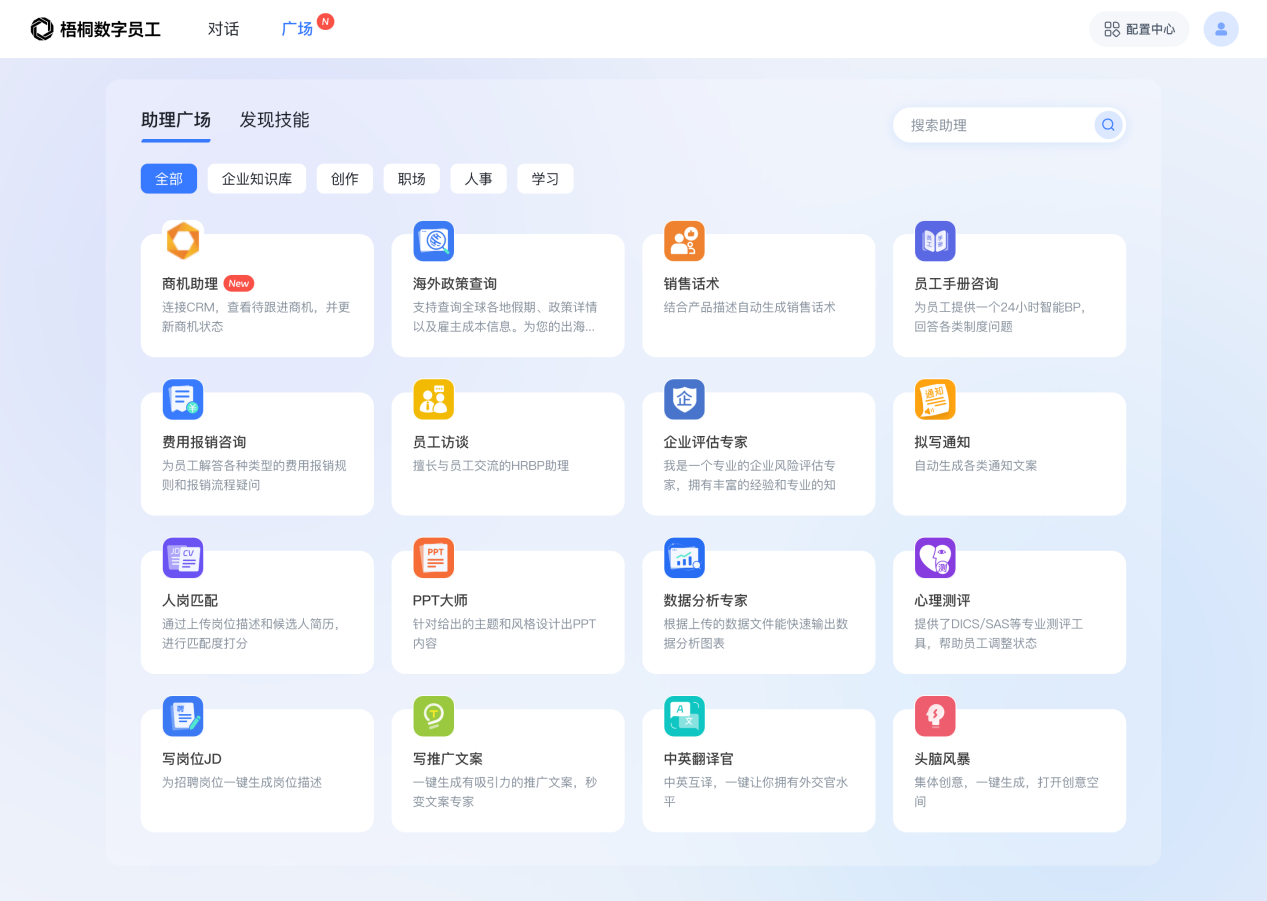
Task: Filter by 学习 category
Action: [x=546, y=179]
